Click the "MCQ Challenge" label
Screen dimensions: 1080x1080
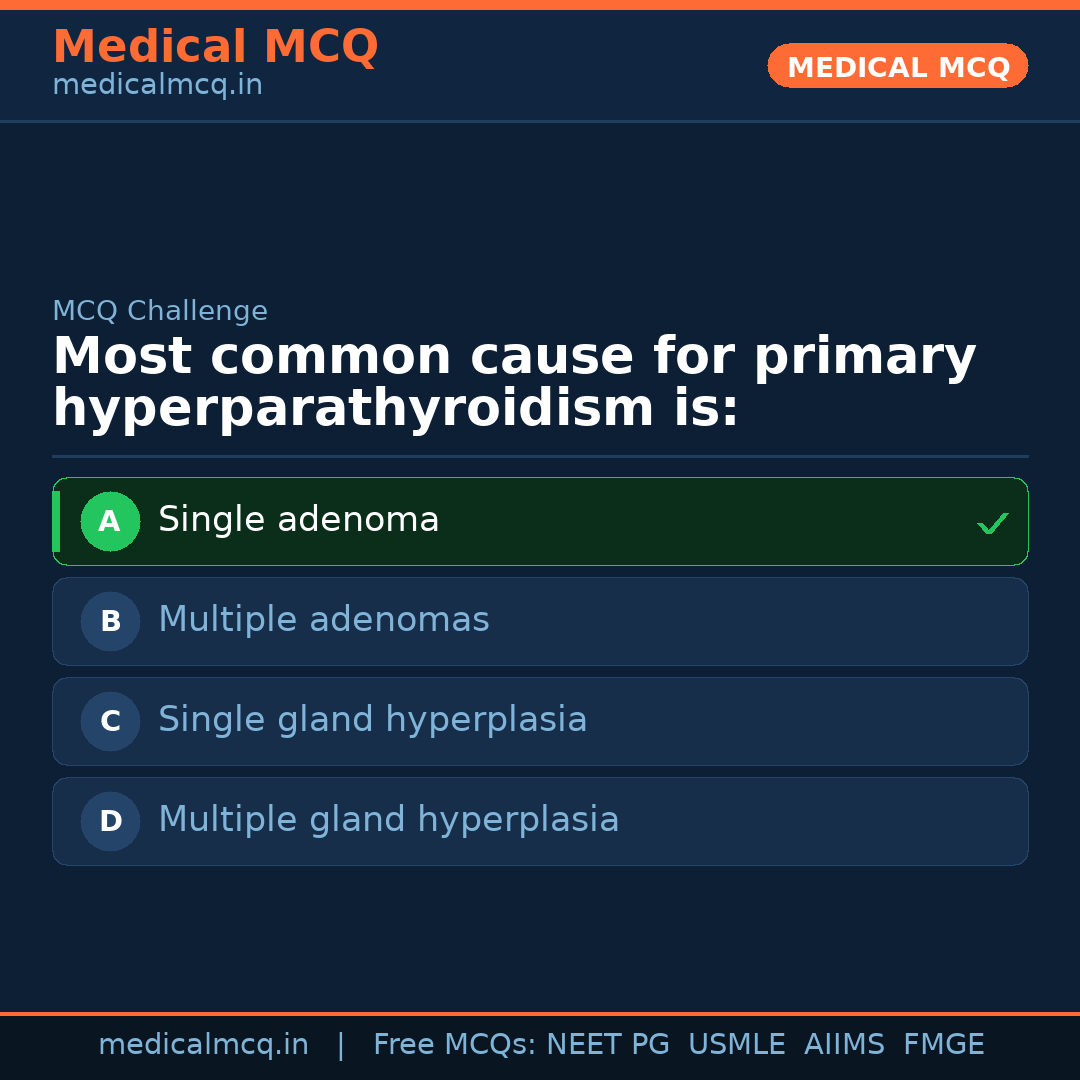click(160, 311)
